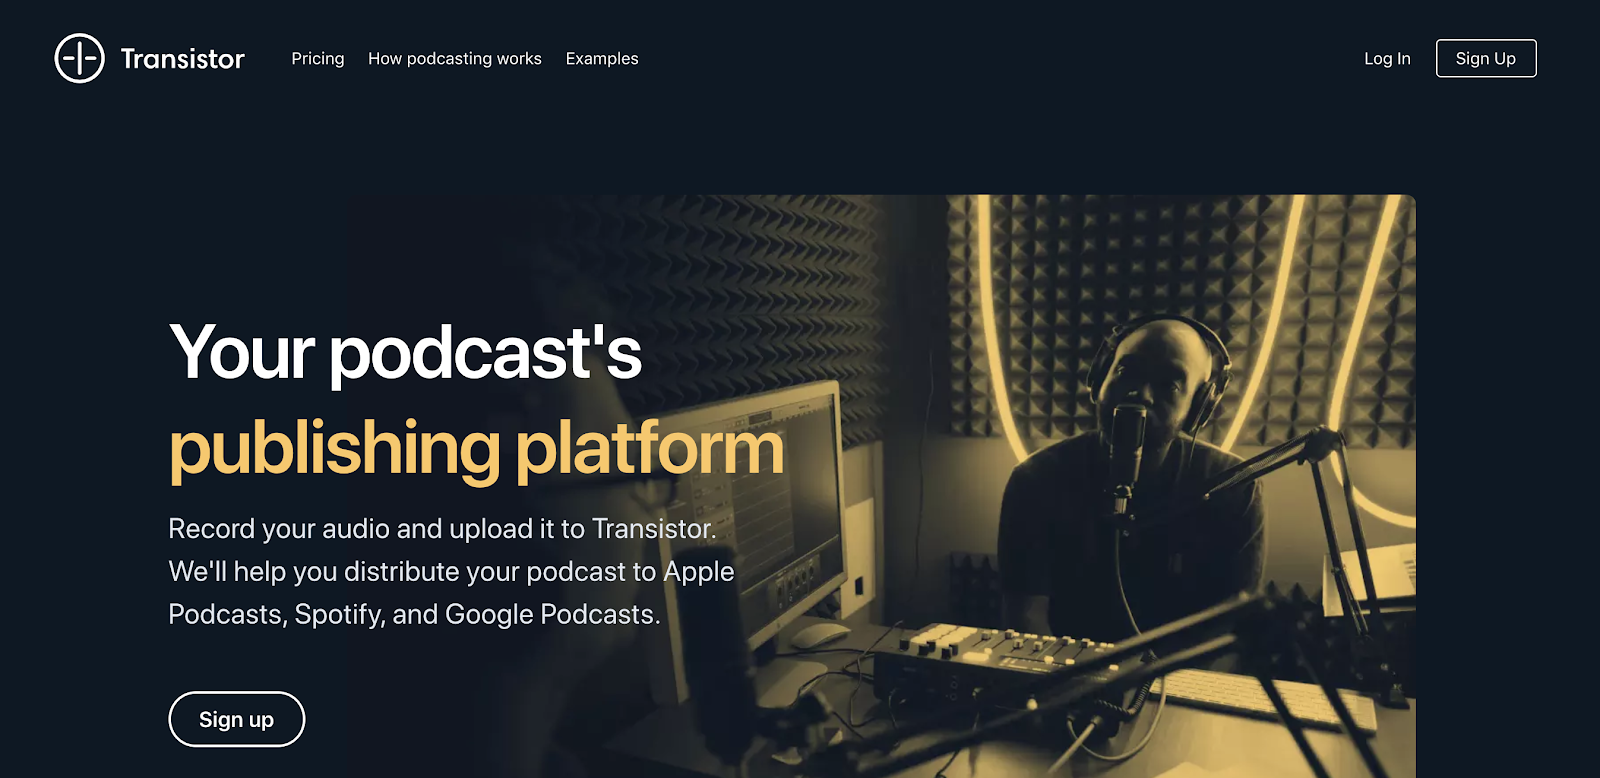The width and height of the screenshot is (1600, 778).
Task: Click the Sign Up header button
Action: coord(1486,58)
